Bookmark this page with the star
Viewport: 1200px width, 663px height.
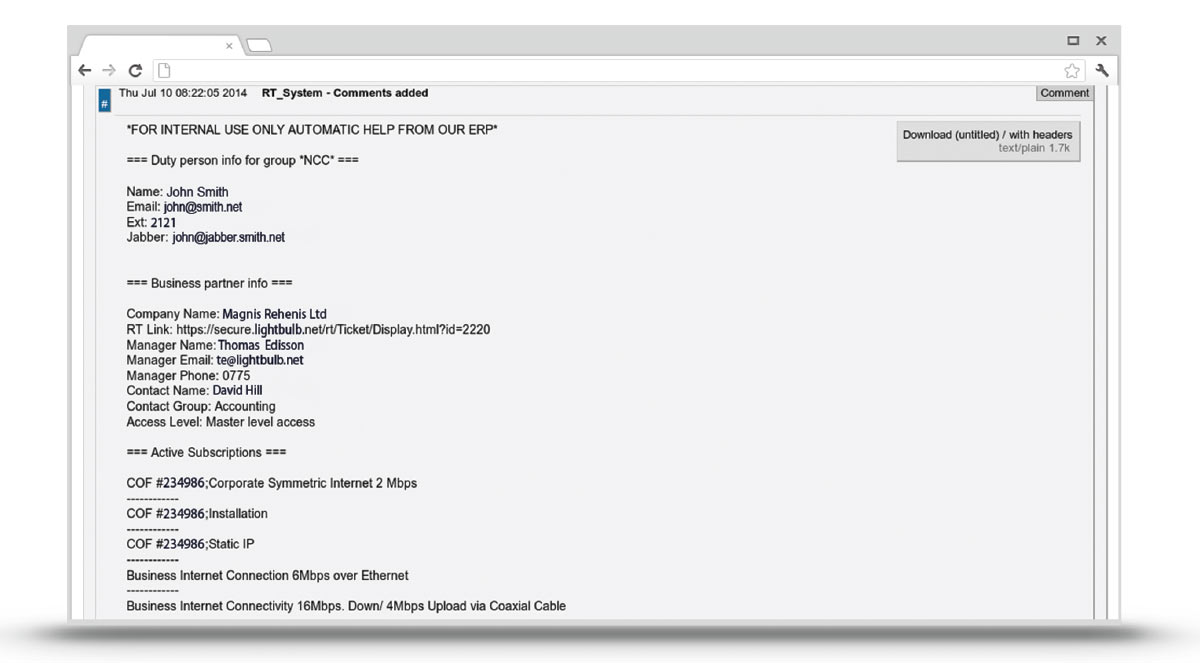[1072, 71]
